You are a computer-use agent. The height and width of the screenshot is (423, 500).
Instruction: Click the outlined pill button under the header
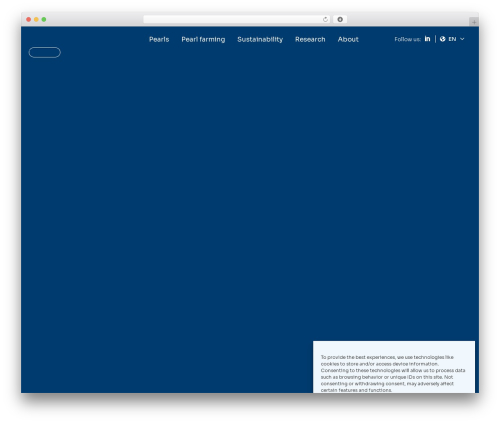pos(45,52)
